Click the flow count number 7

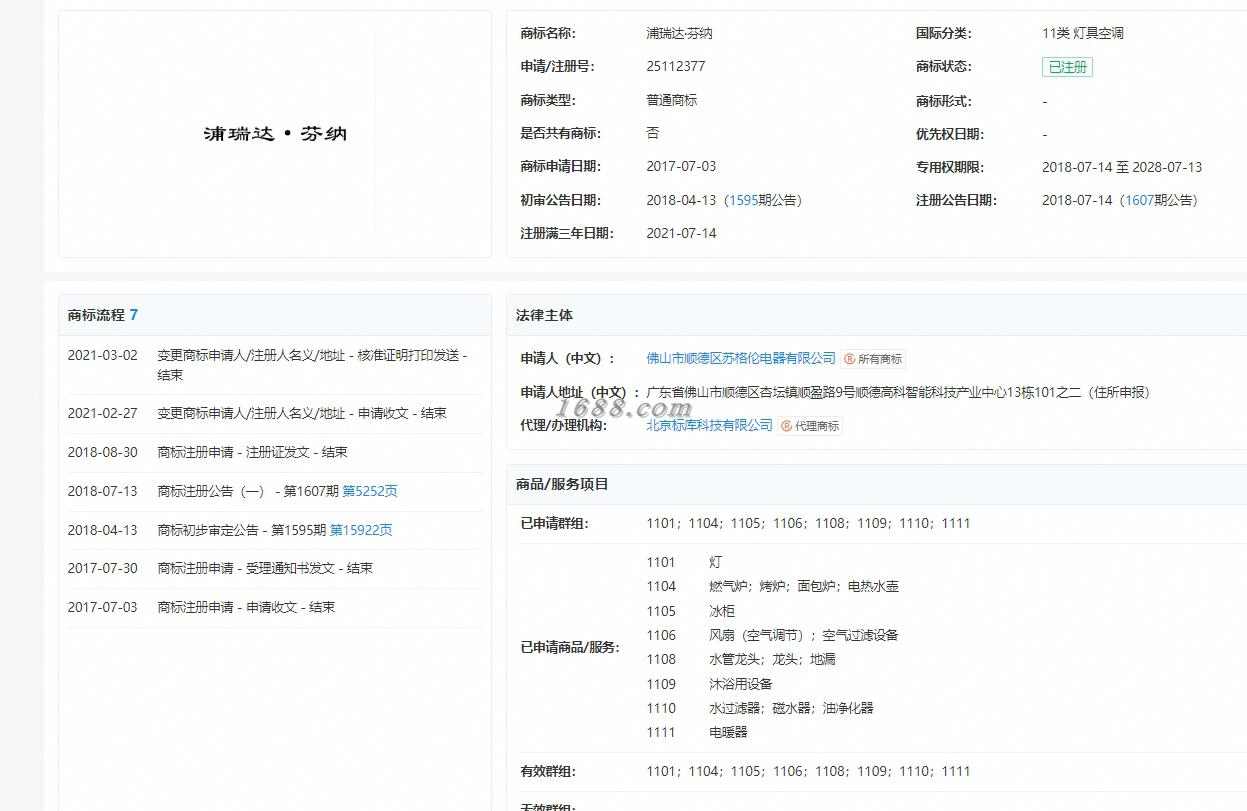(134, 315)
